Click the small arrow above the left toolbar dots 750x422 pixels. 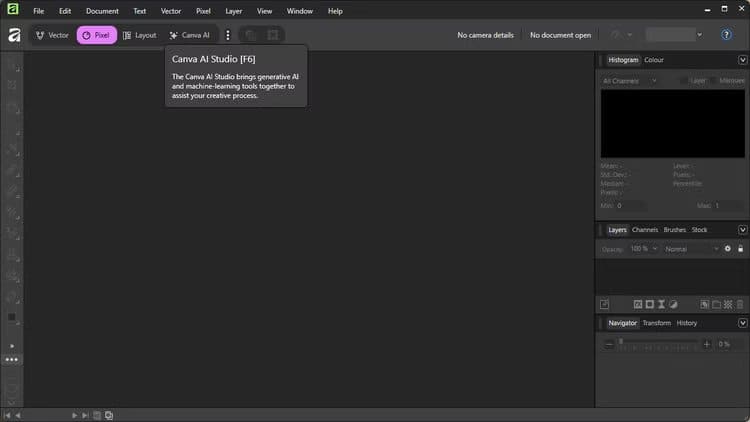[12, 346]
